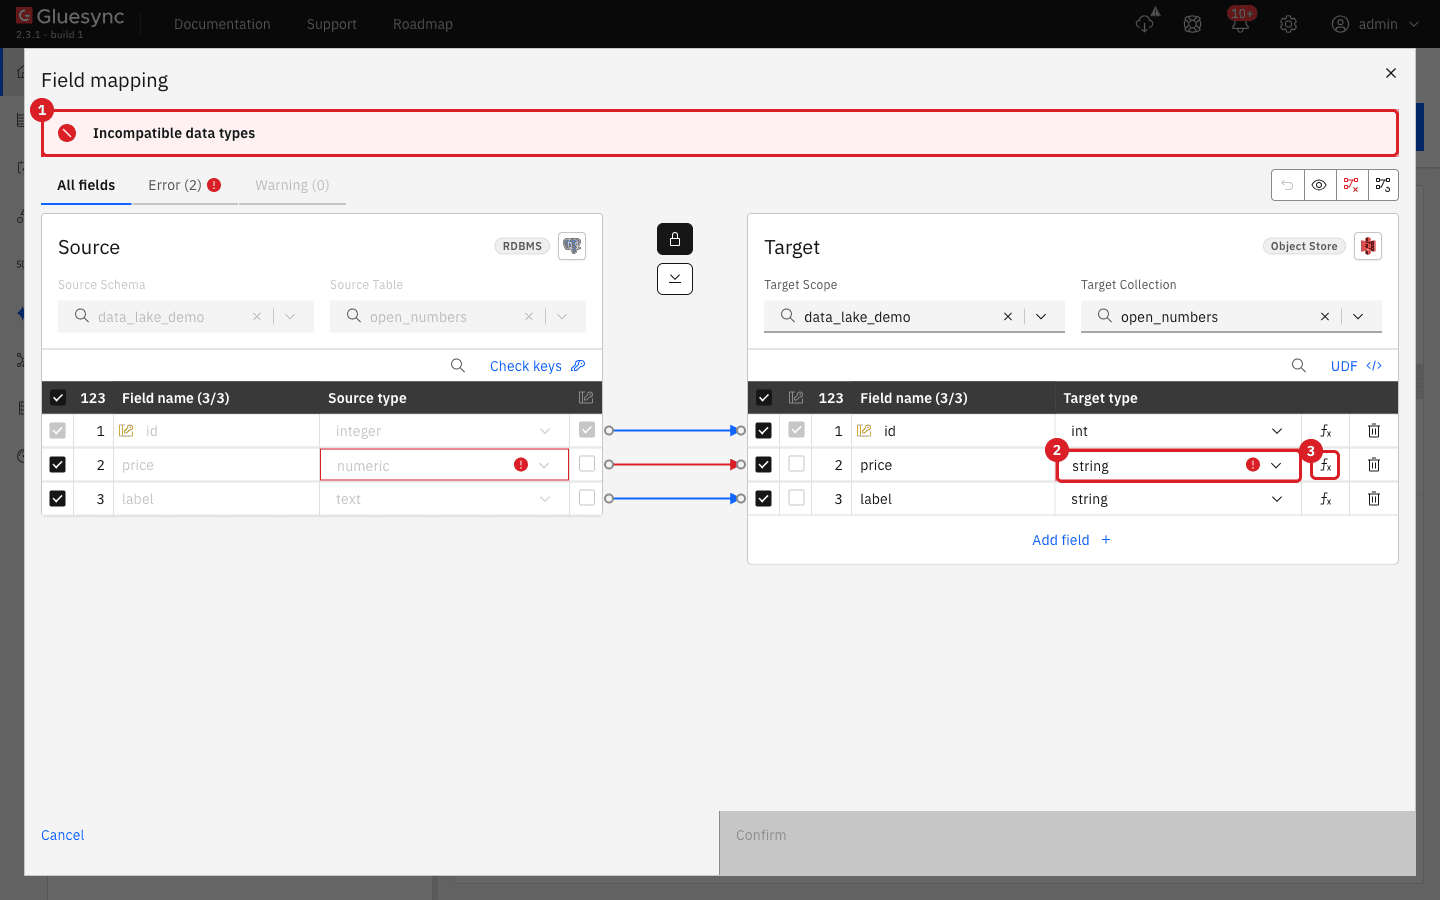1440x900 pixels.
Task: Click the UDF link in Target panel
Action: (1356, 366)
